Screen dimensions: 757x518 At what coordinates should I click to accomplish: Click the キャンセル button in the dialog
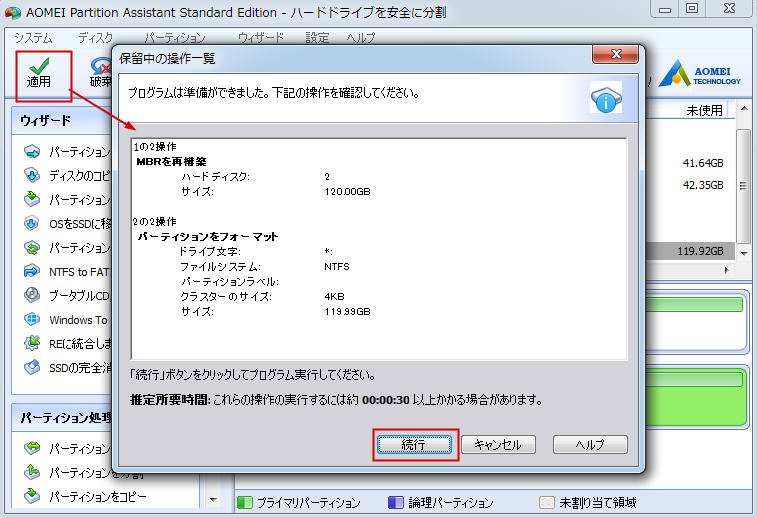point(498,445)
